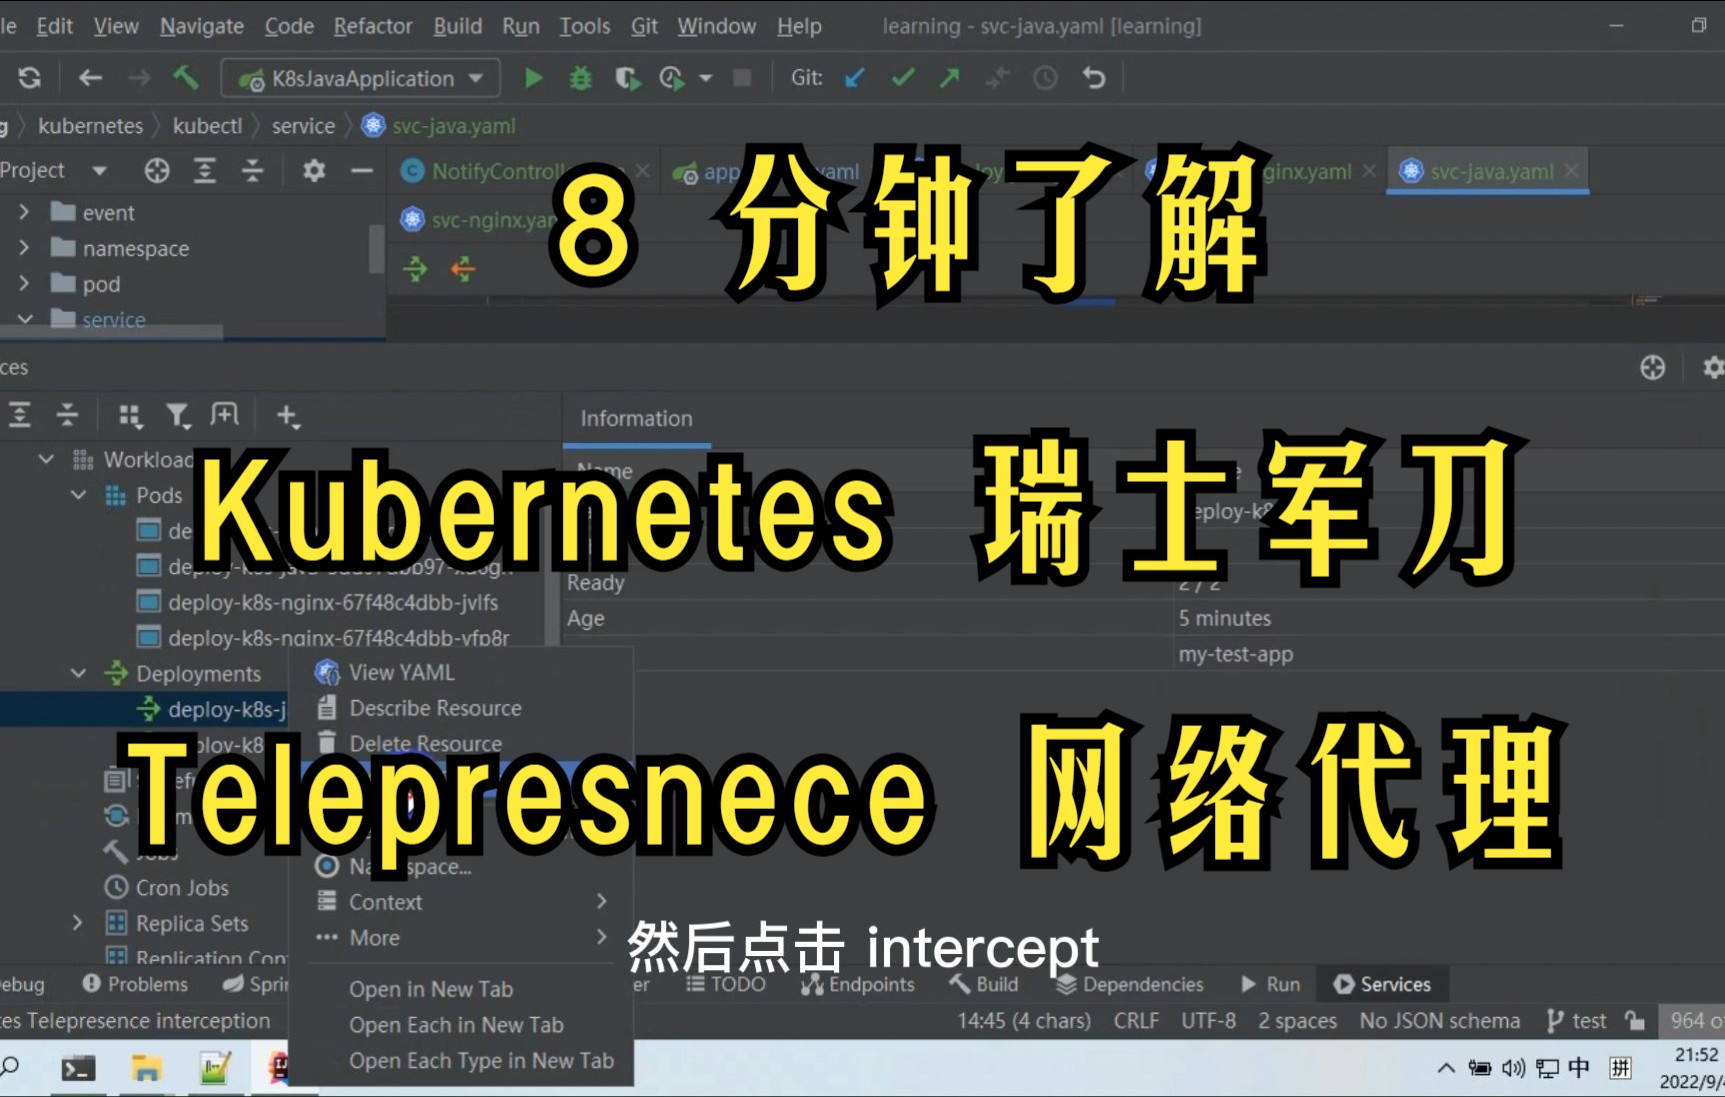Click Services panel crosshair icon at right
The image size is (1725, 1097).
1653,368
